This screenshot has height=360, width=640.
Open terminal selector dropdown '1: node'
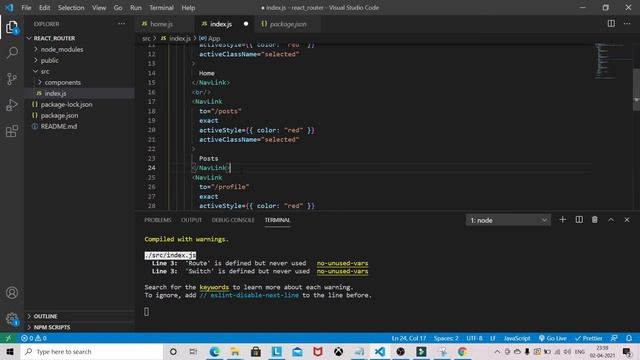(508, 220)
